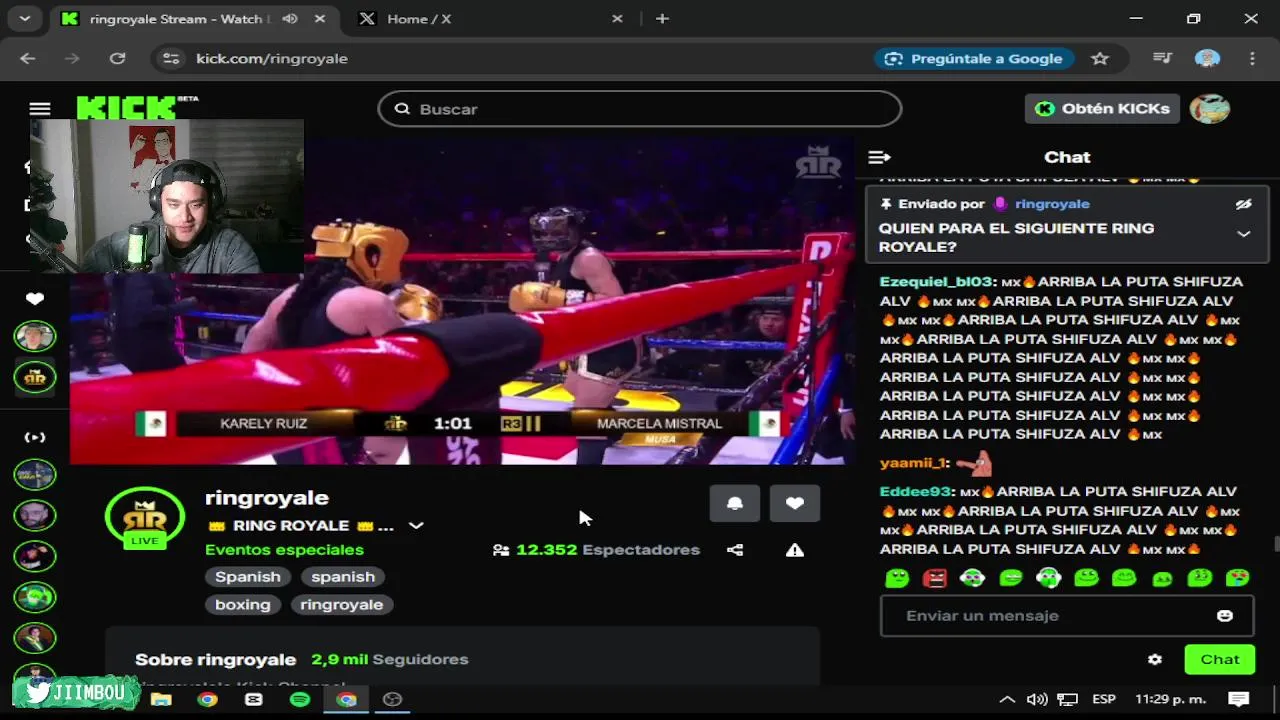Viewport: 1280px width, 720px height.
Task: Open Chrome media controls icon
Action: point(1162,58)
